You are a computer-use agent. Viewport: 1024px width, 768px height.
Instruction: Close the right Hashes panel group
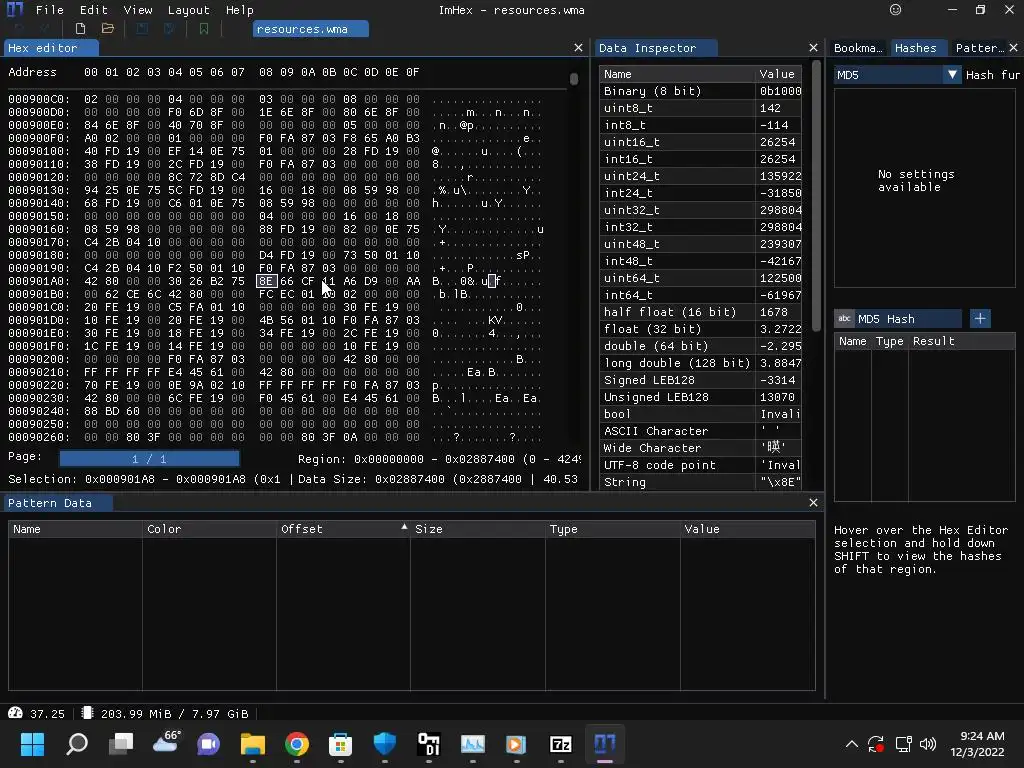tap(1013, 48)
